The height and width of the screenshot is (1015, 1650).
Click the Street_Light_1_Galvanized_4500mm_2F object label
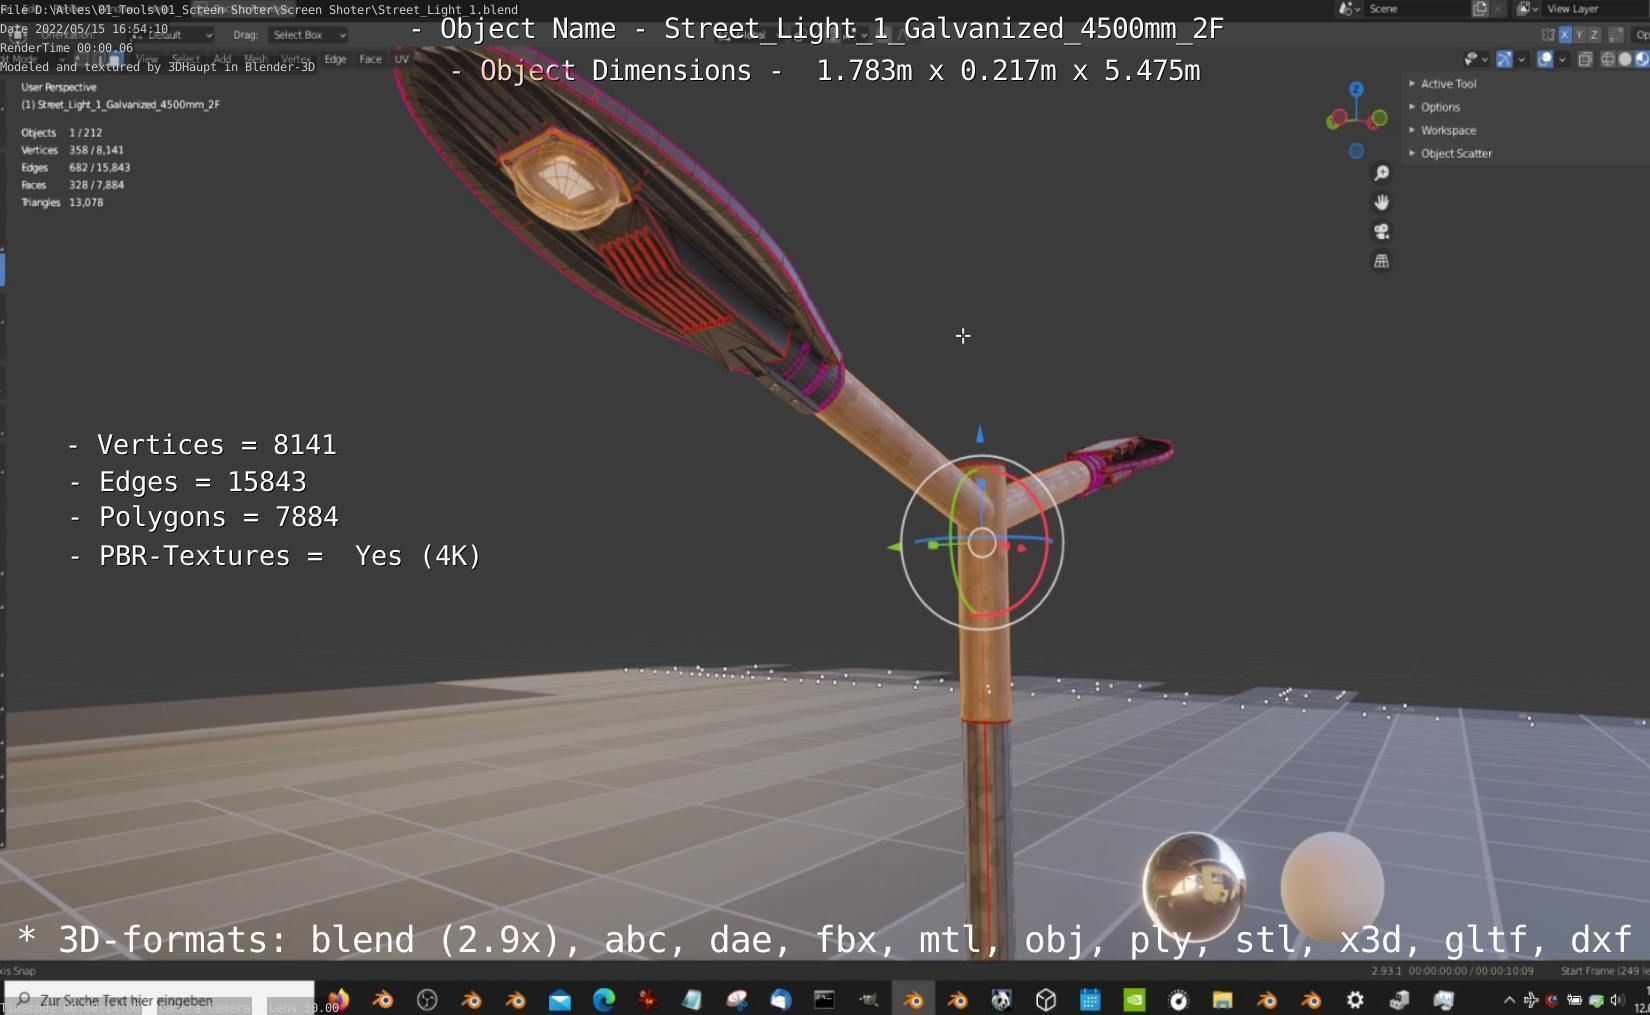[x=121, y=104]
